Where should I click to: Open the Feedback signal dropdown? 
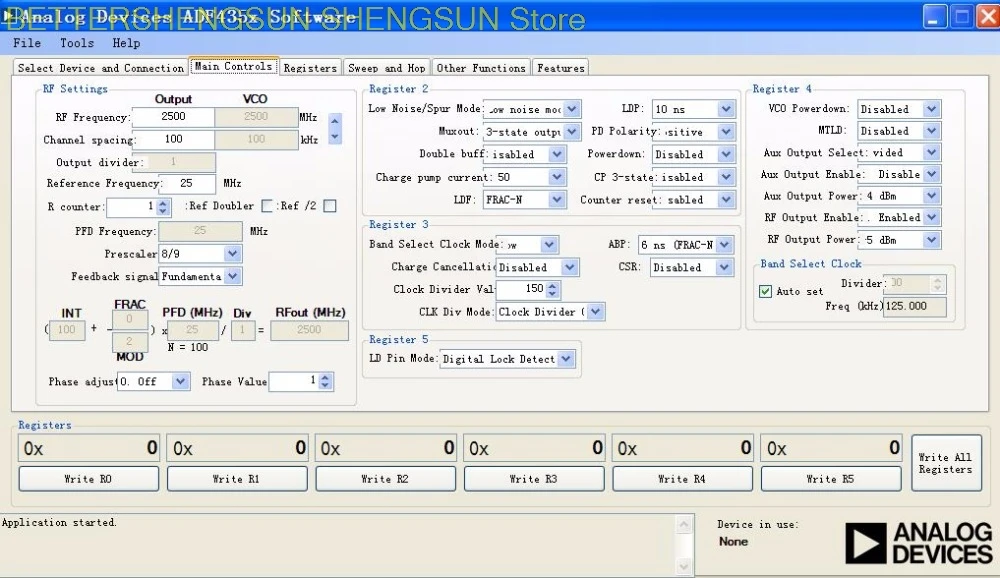click(x=233, y=276)
